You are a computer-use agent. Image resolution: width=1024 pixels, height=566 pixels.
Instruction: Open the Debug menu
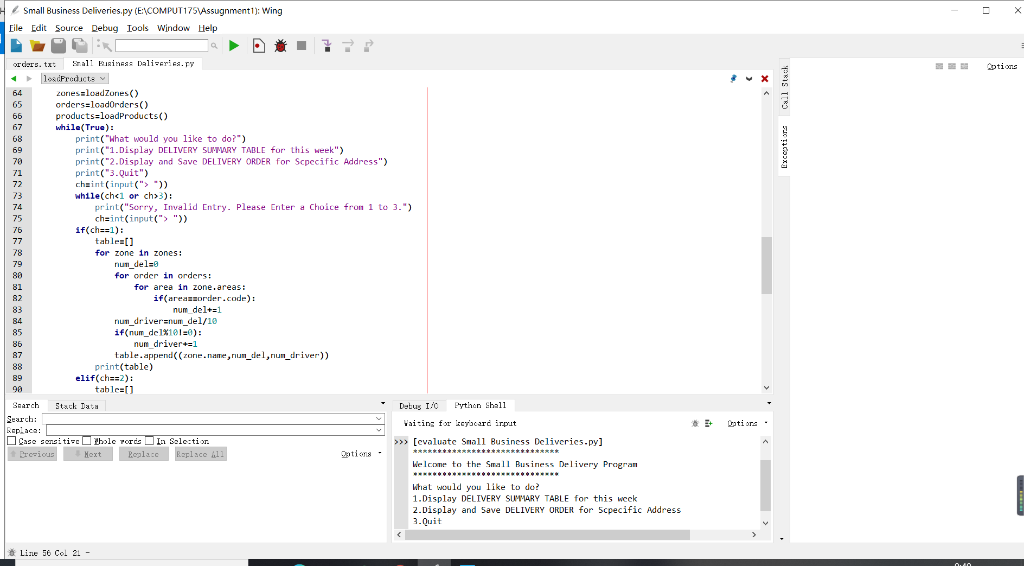coord(104,28)
